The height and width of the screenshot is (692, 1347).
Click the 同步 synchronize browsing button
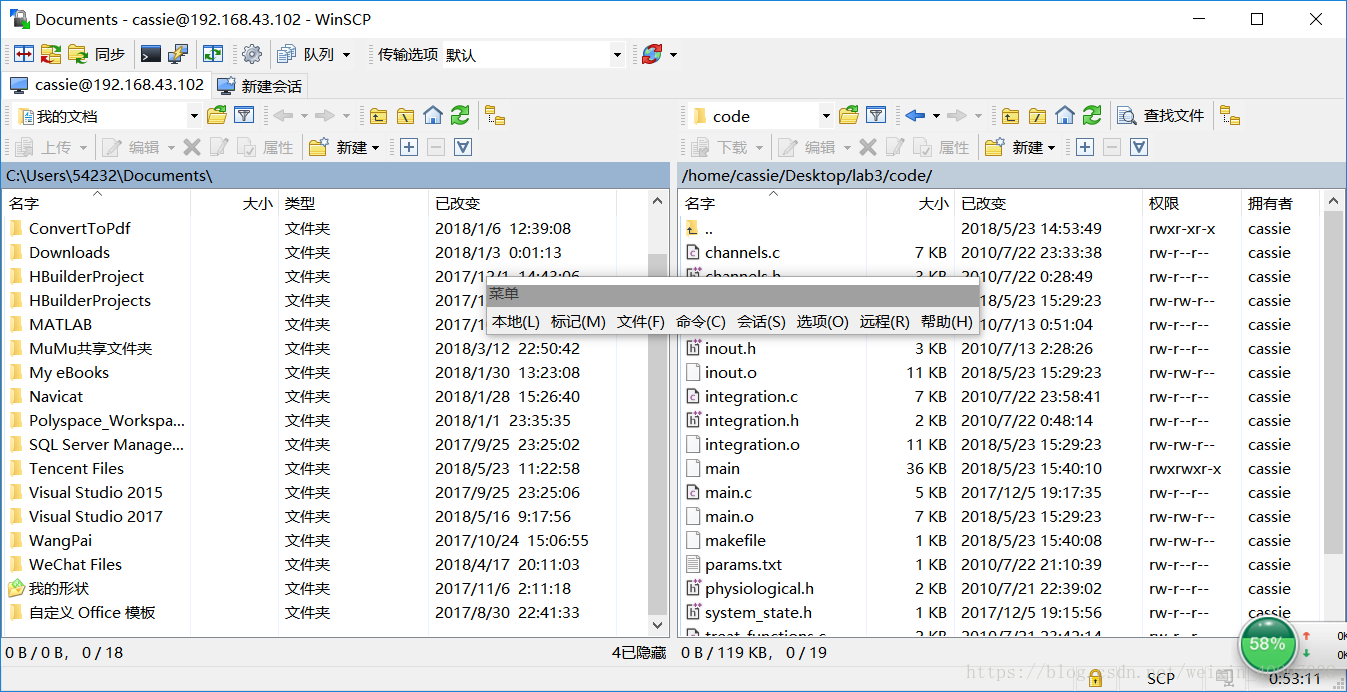(96, 54)
